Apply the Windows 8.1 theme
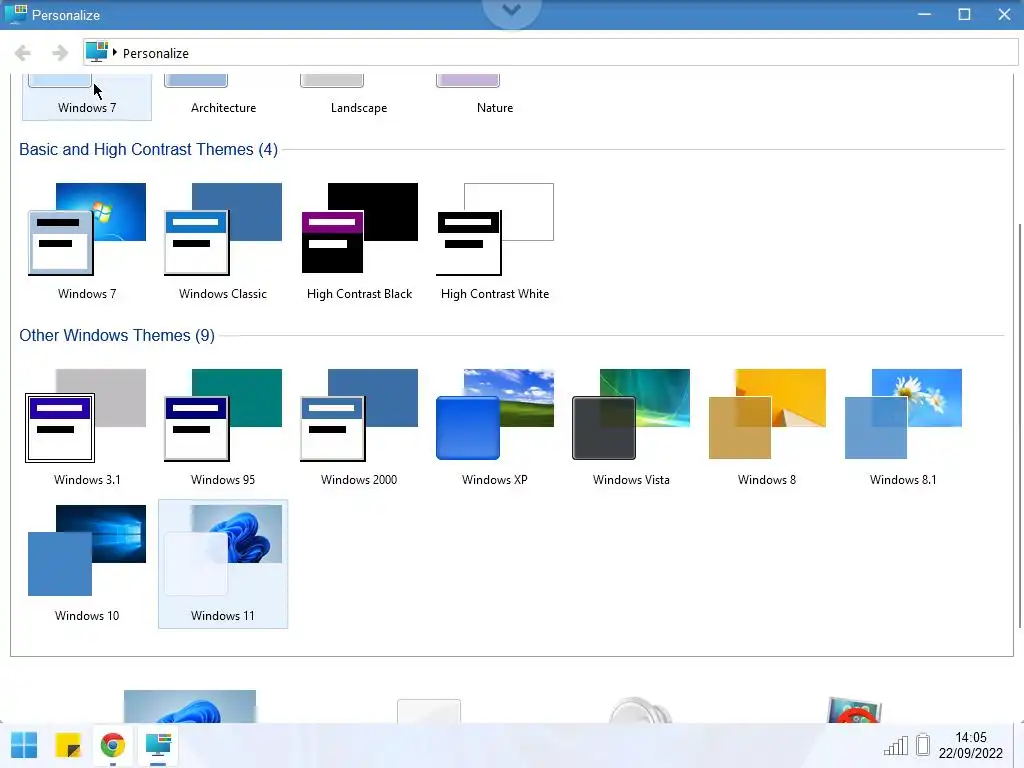The image size is (1024, 768). (x=903, y=427)
